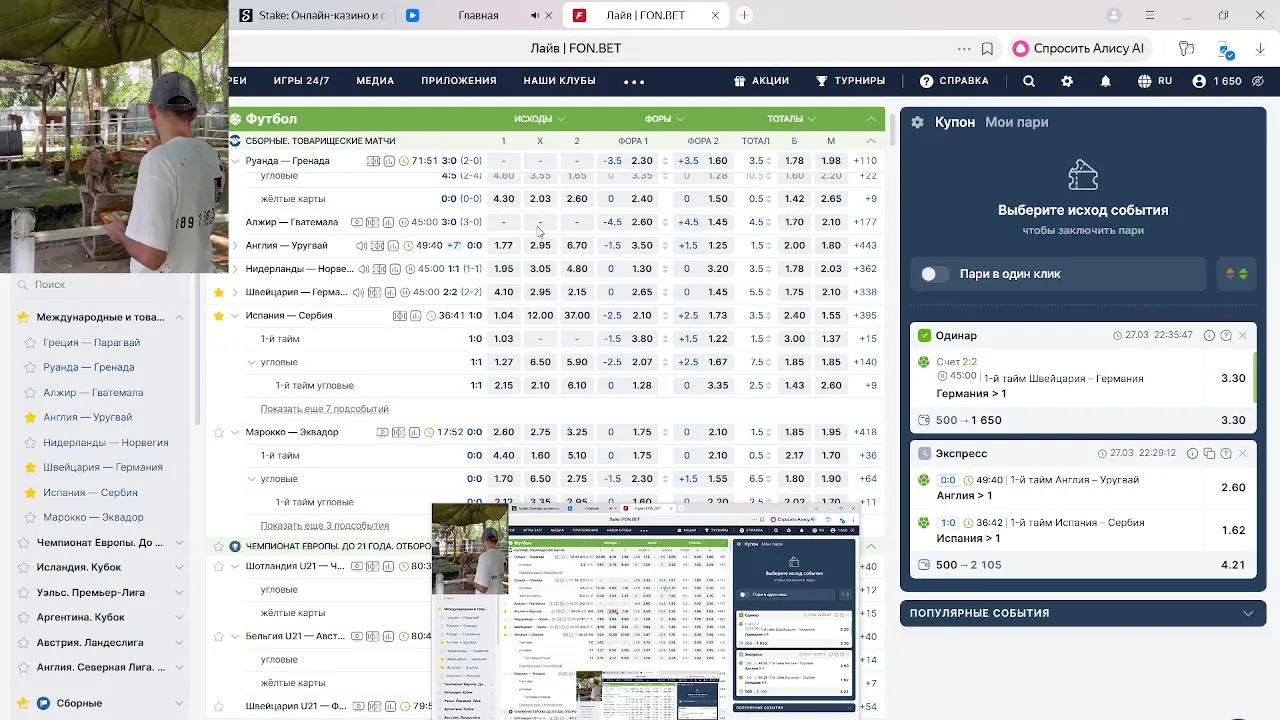
Task: Copy the Экспресс bet icon
Action: coord(1209,454)
